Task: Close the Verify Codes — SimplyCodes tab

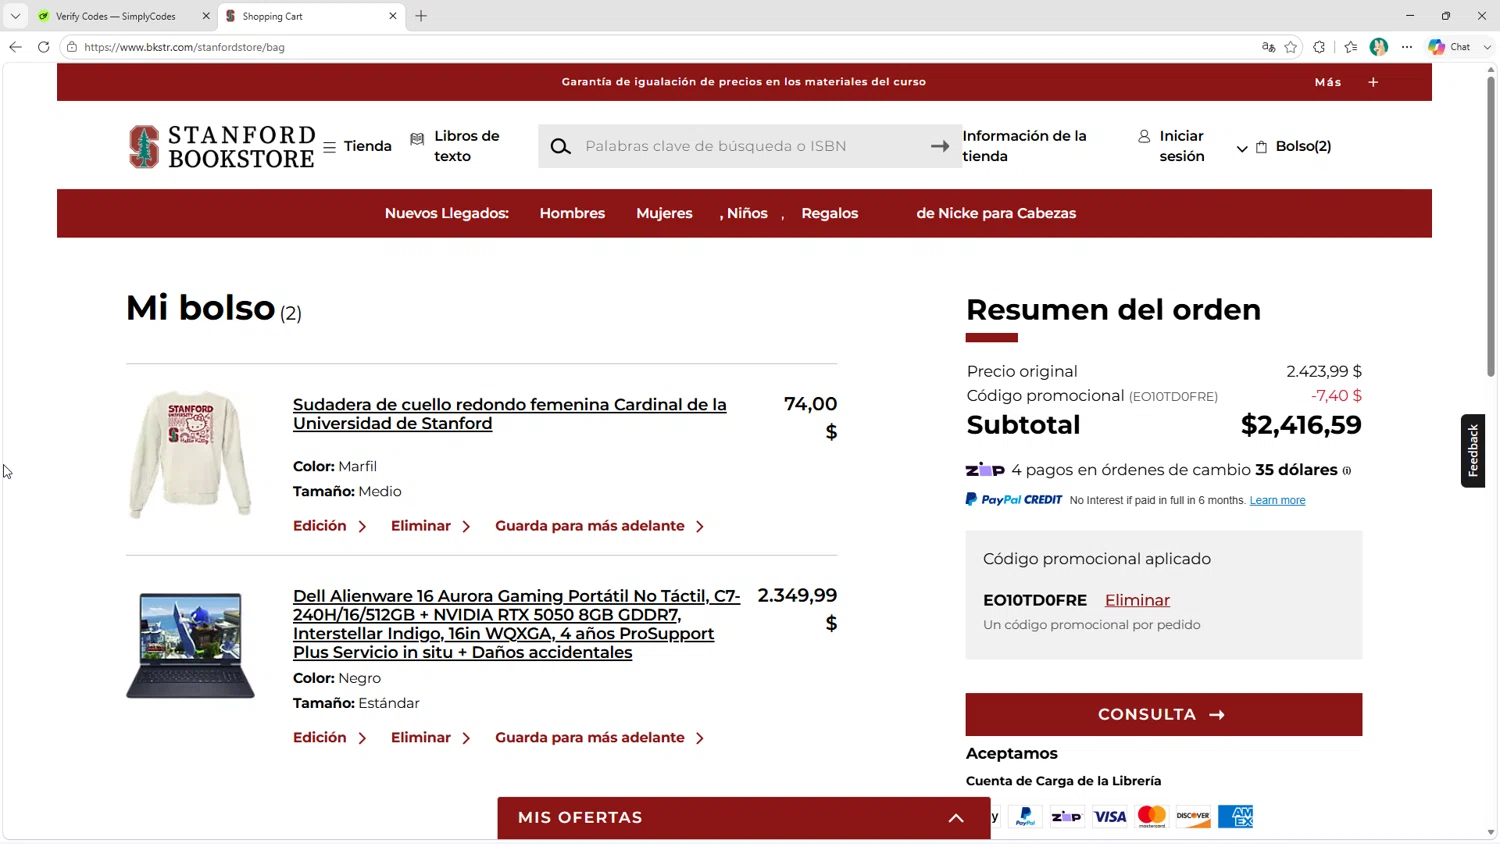Action: 206,16
